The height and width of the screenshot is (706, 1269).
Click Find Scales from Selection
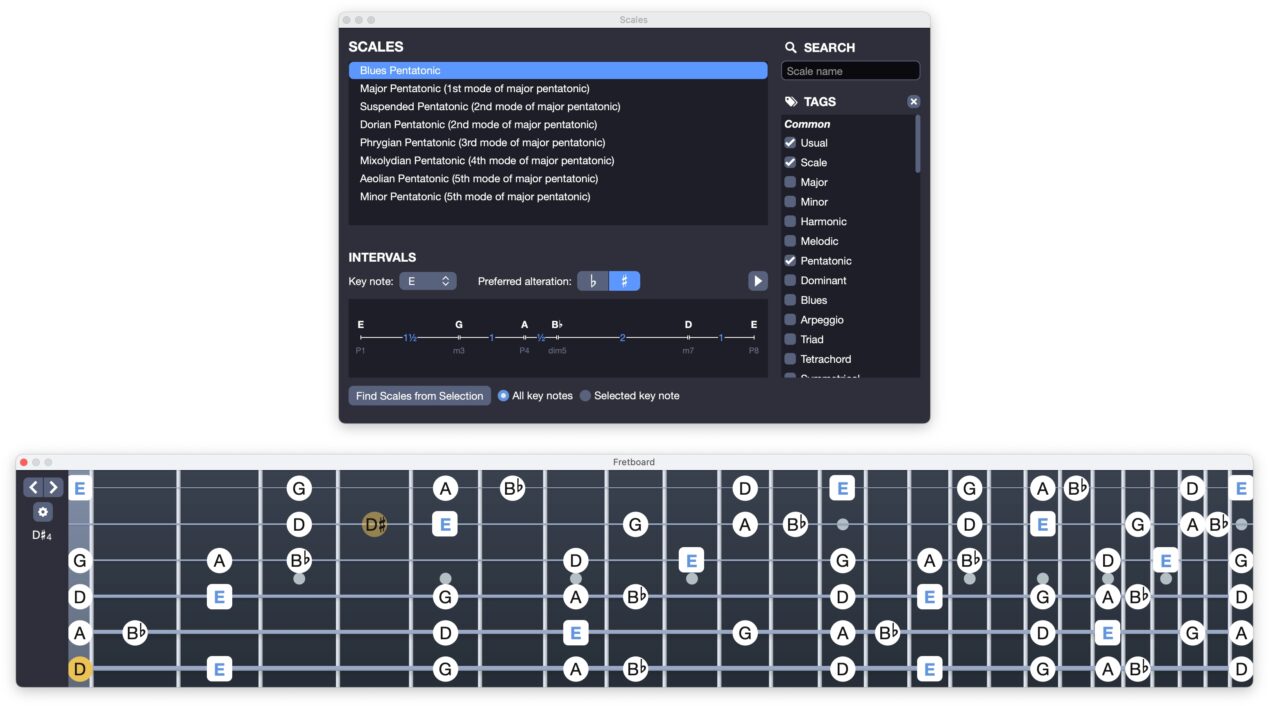click(419, 395)
